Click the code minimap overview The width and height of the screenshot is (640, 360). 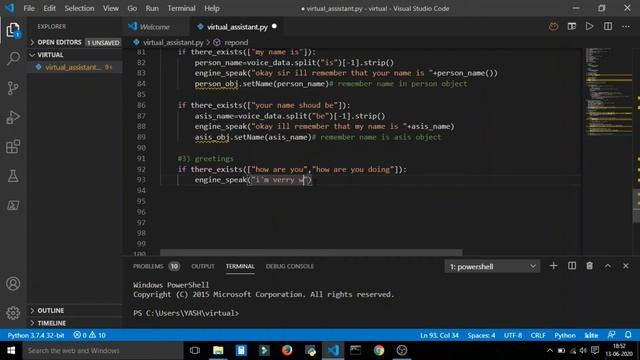click(x=608, y=92)
